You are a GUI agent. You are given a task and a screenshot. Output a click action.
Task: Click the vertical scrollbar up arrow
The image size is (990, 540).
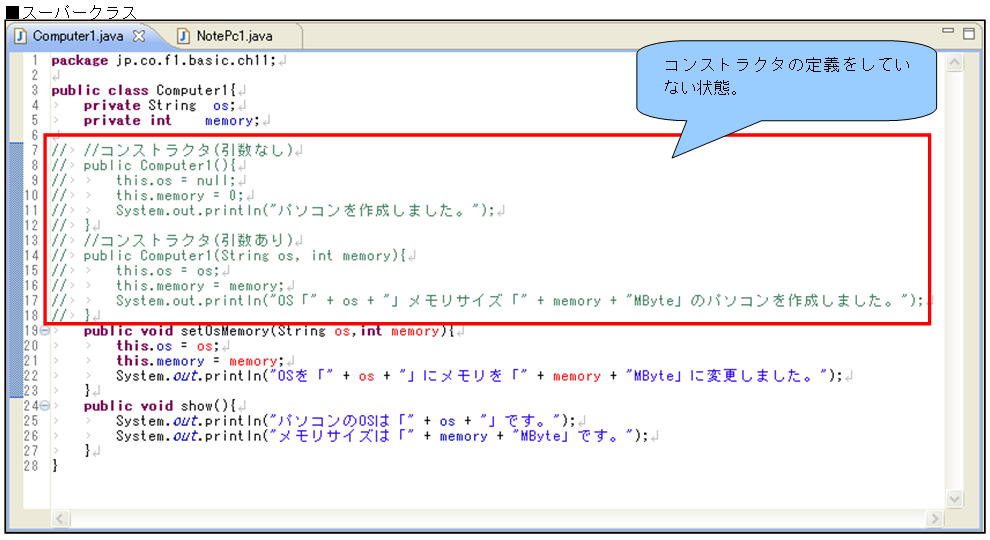tap(954, 62)
